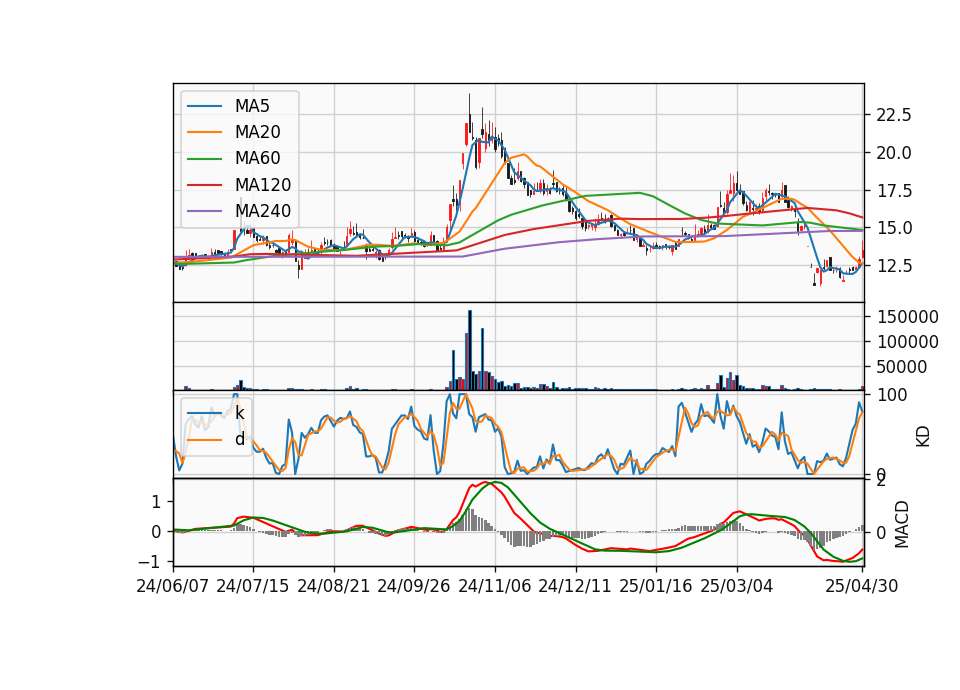960x690 pixels.
Task: Click the 24/11/06 date axis label
Action: (495, 586)
